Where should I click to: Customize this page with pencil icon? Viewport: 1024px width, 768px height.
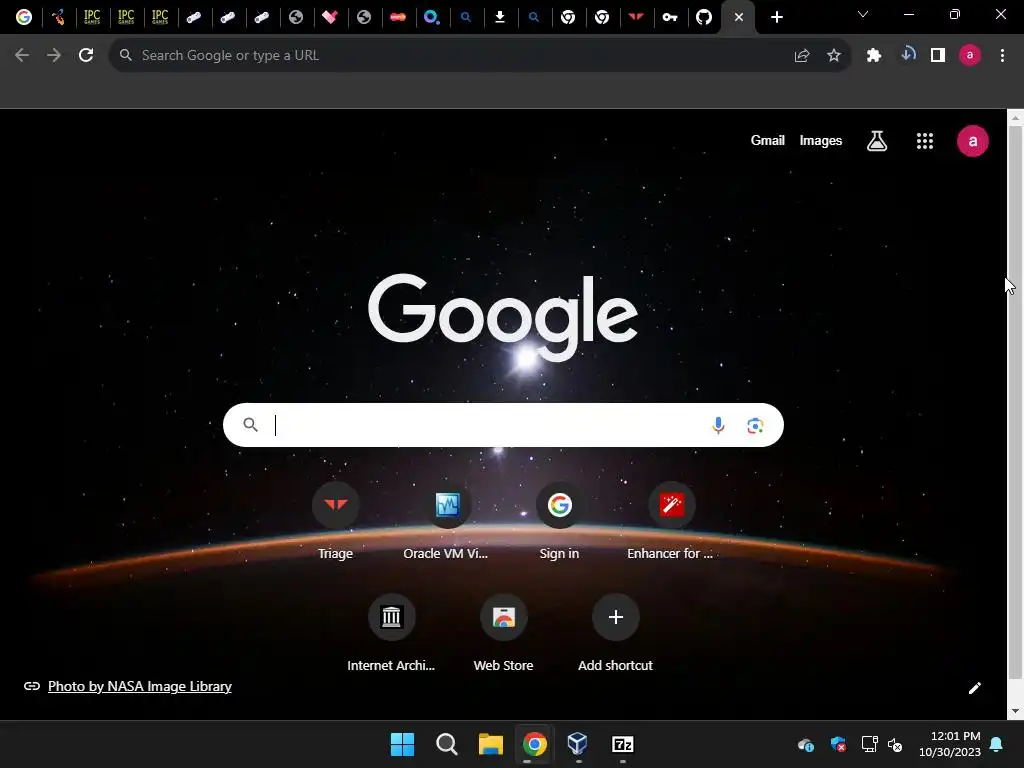pos(974,688)
